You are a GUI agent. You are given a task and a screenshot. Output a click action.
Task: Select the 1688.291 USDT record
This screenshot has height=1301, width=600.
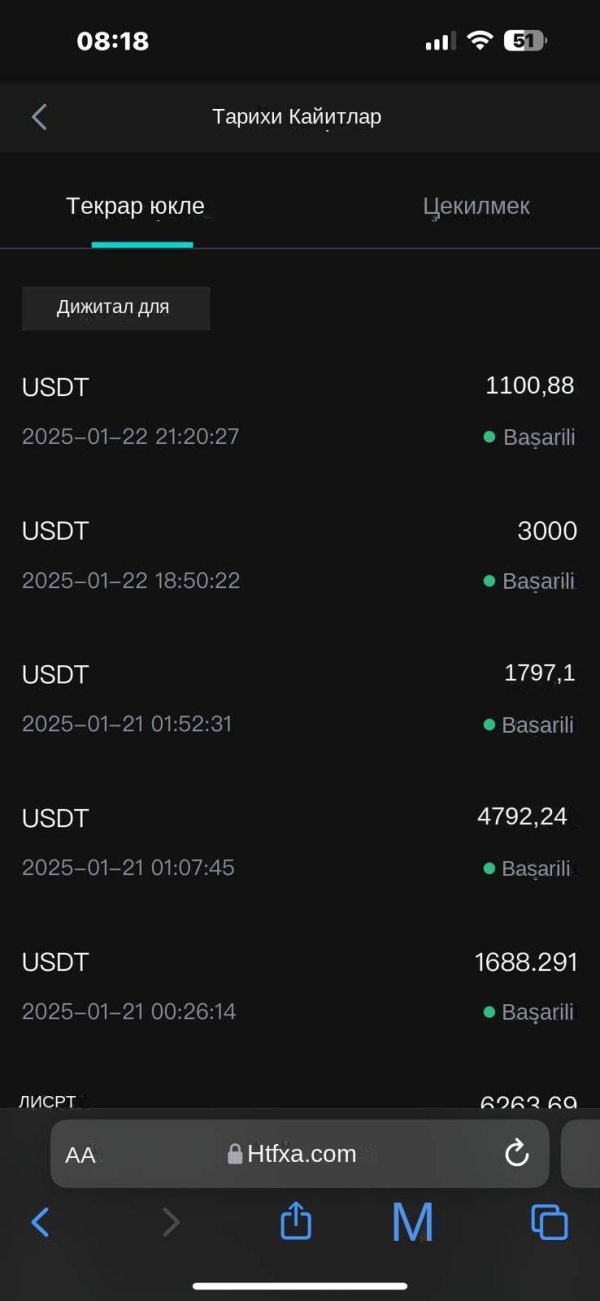(x=299, y=986)
